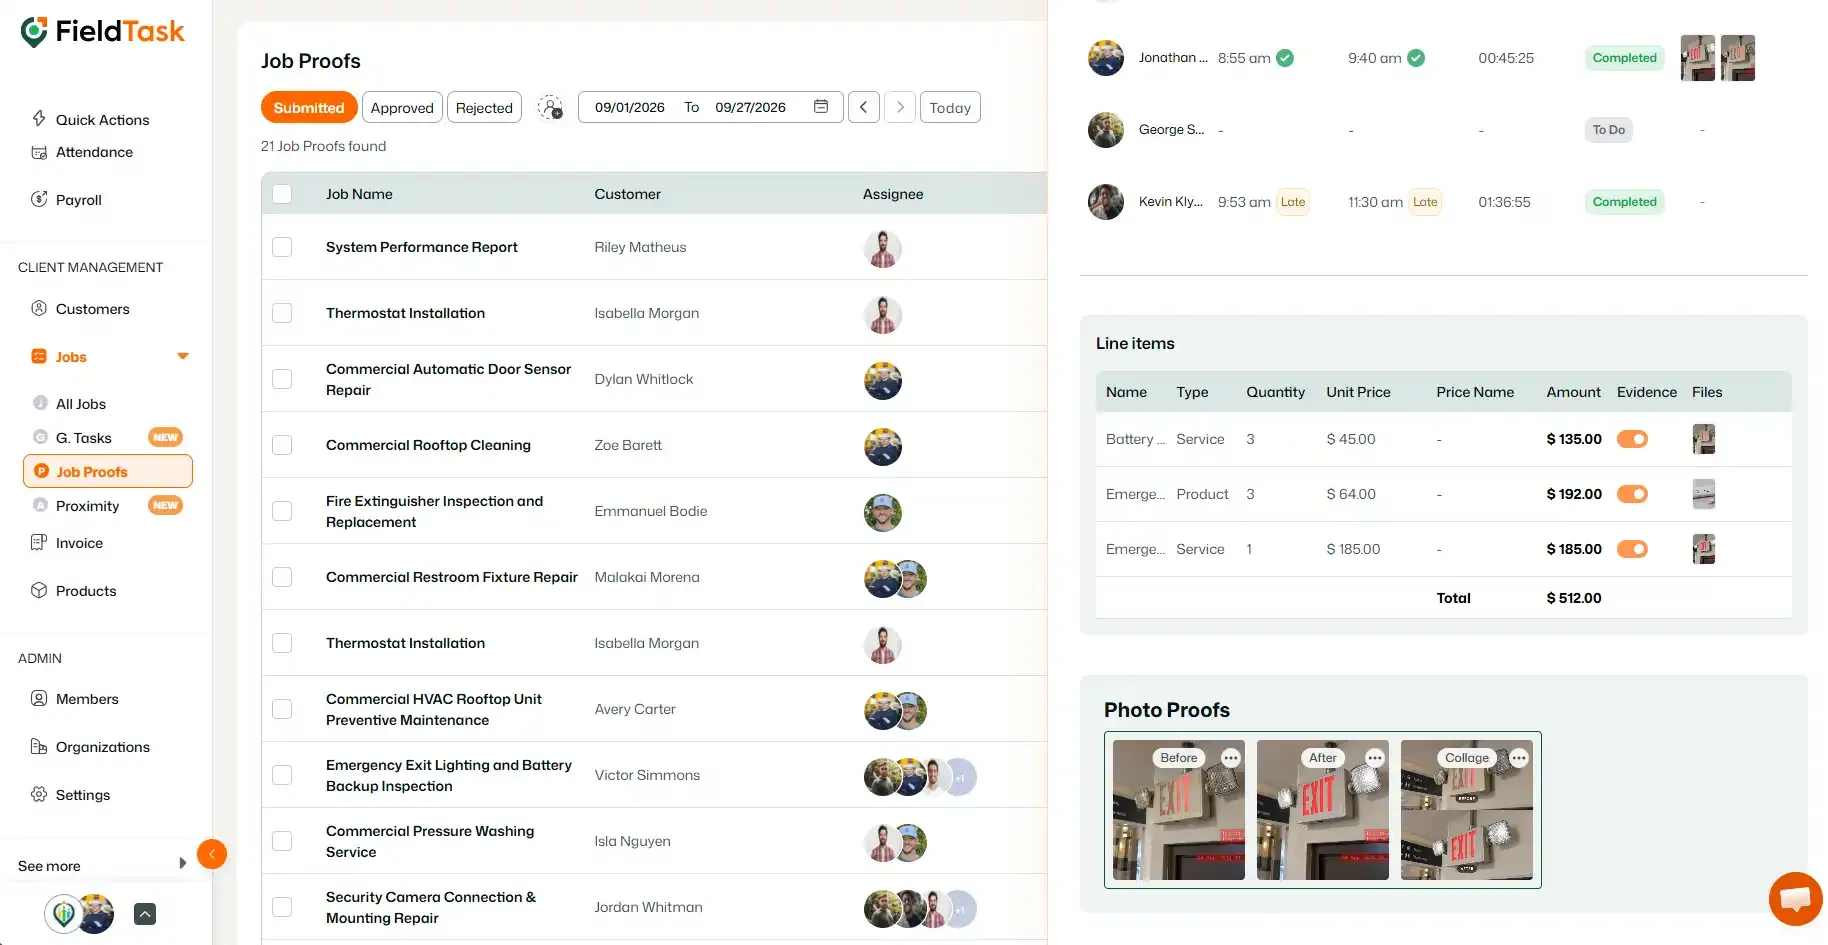This screenshot has height=945, width=1828.
Task: Click the Customer column header
Action: pyautogui.click(x=627, y=194)
